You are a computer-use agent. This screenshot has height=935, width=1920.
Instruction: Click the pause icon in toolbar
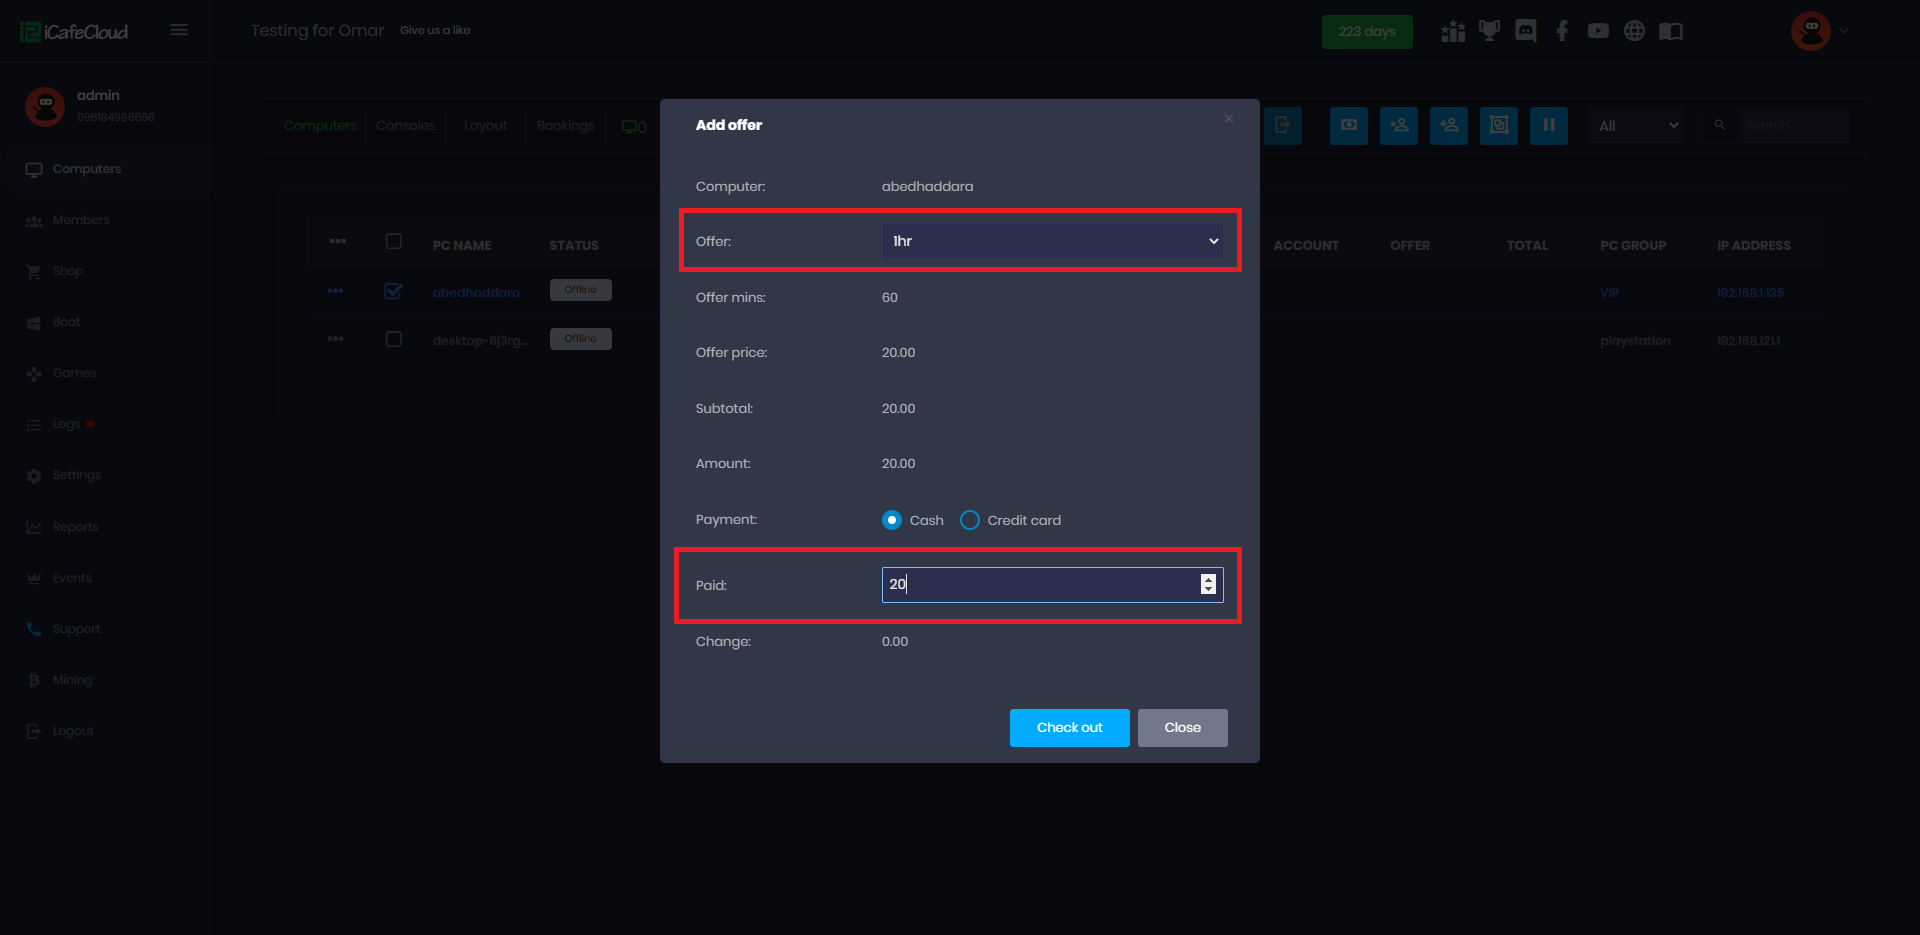pyautogui.click(x=1548, y=126)
